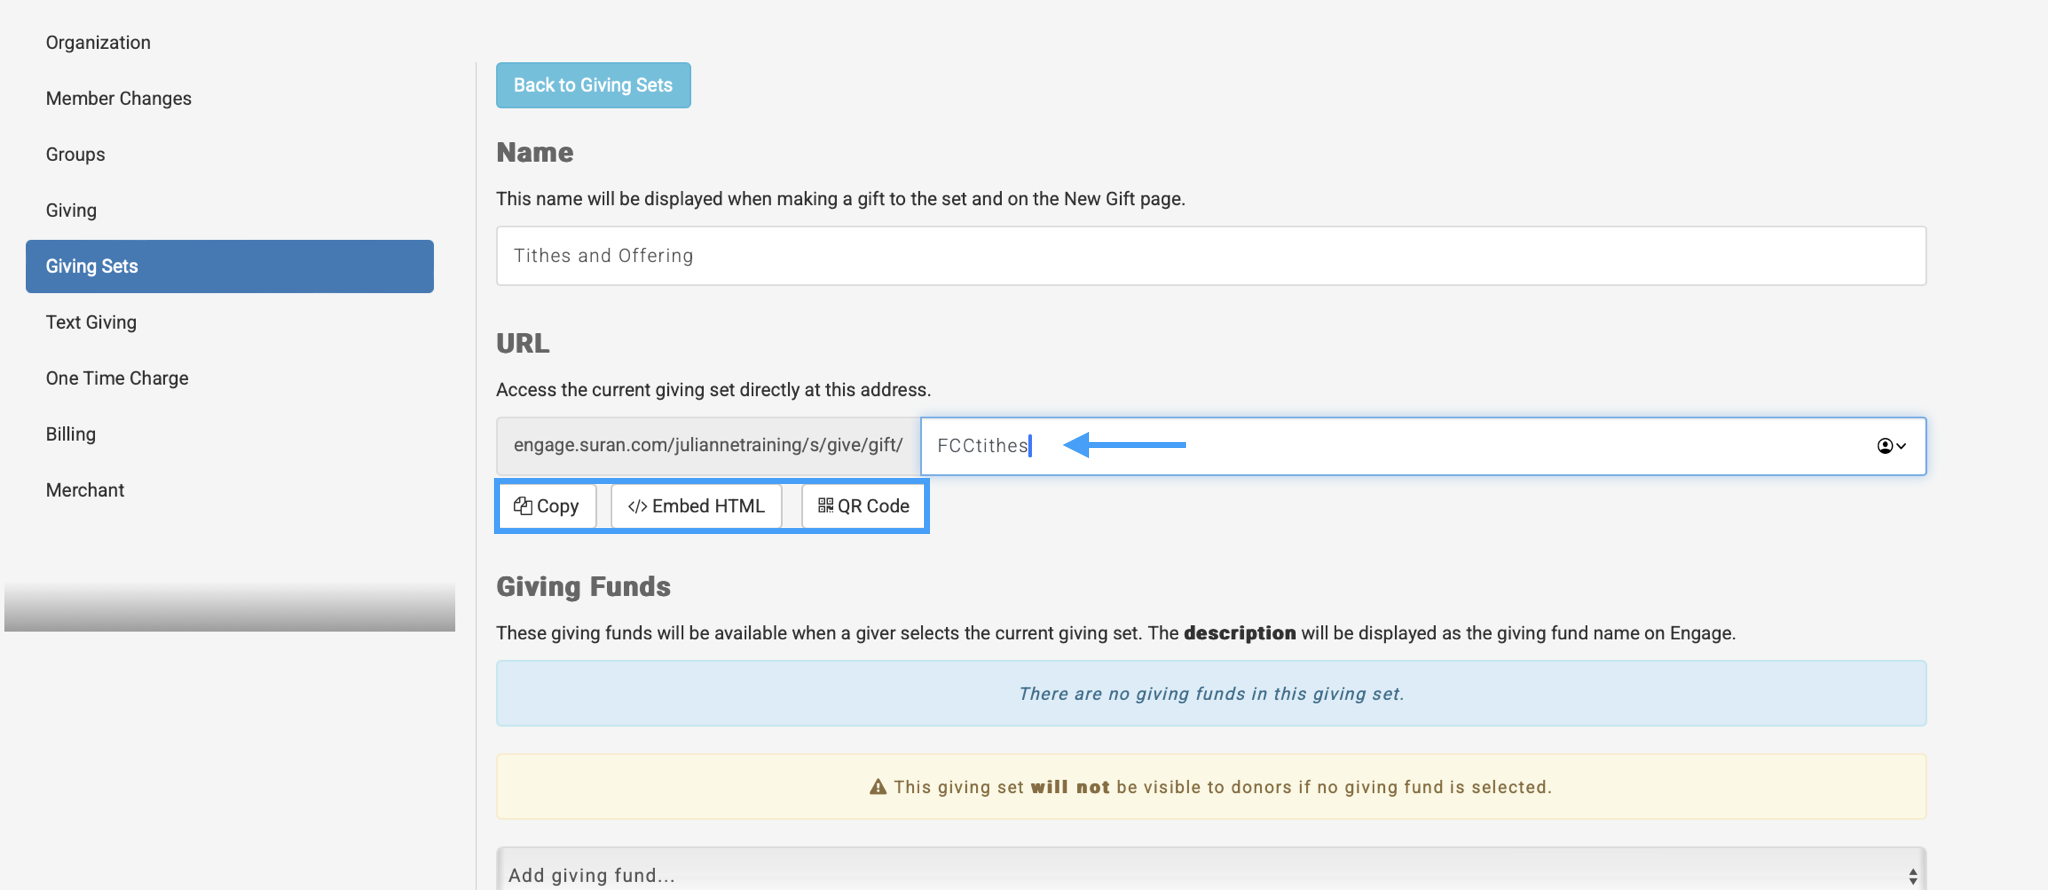
Task: Click the Add giving fund stepper arrows
Action: [x=1912, y=876]
